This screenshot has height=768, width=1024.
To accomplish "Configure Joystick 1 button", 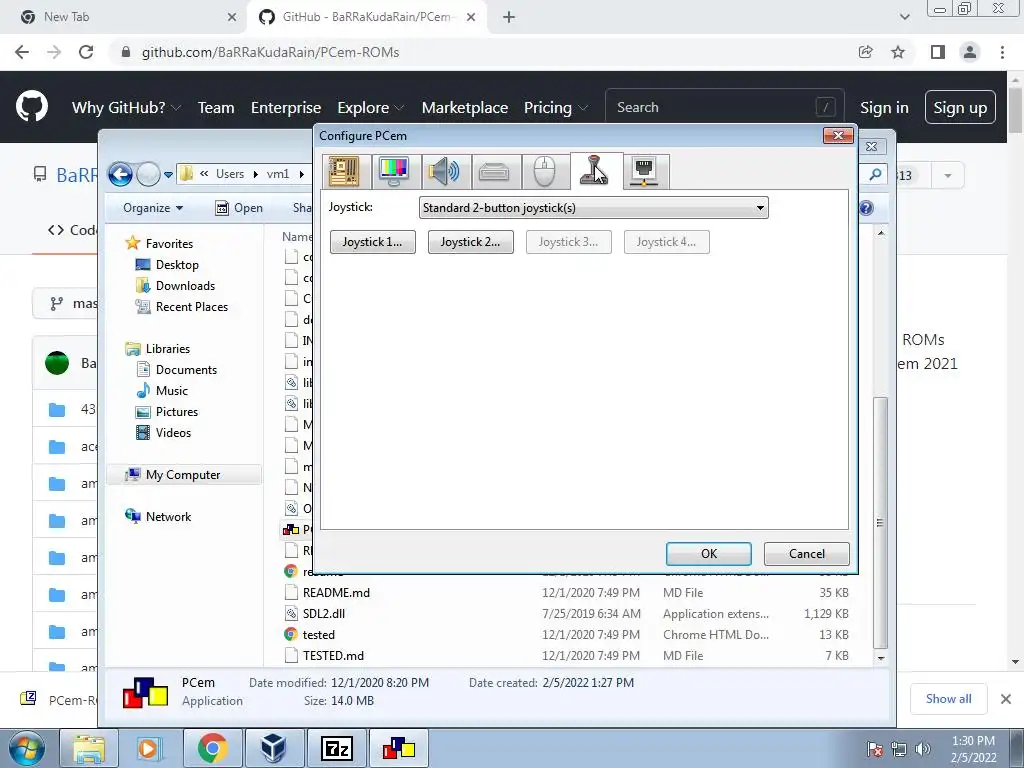I will click(372, 242).
